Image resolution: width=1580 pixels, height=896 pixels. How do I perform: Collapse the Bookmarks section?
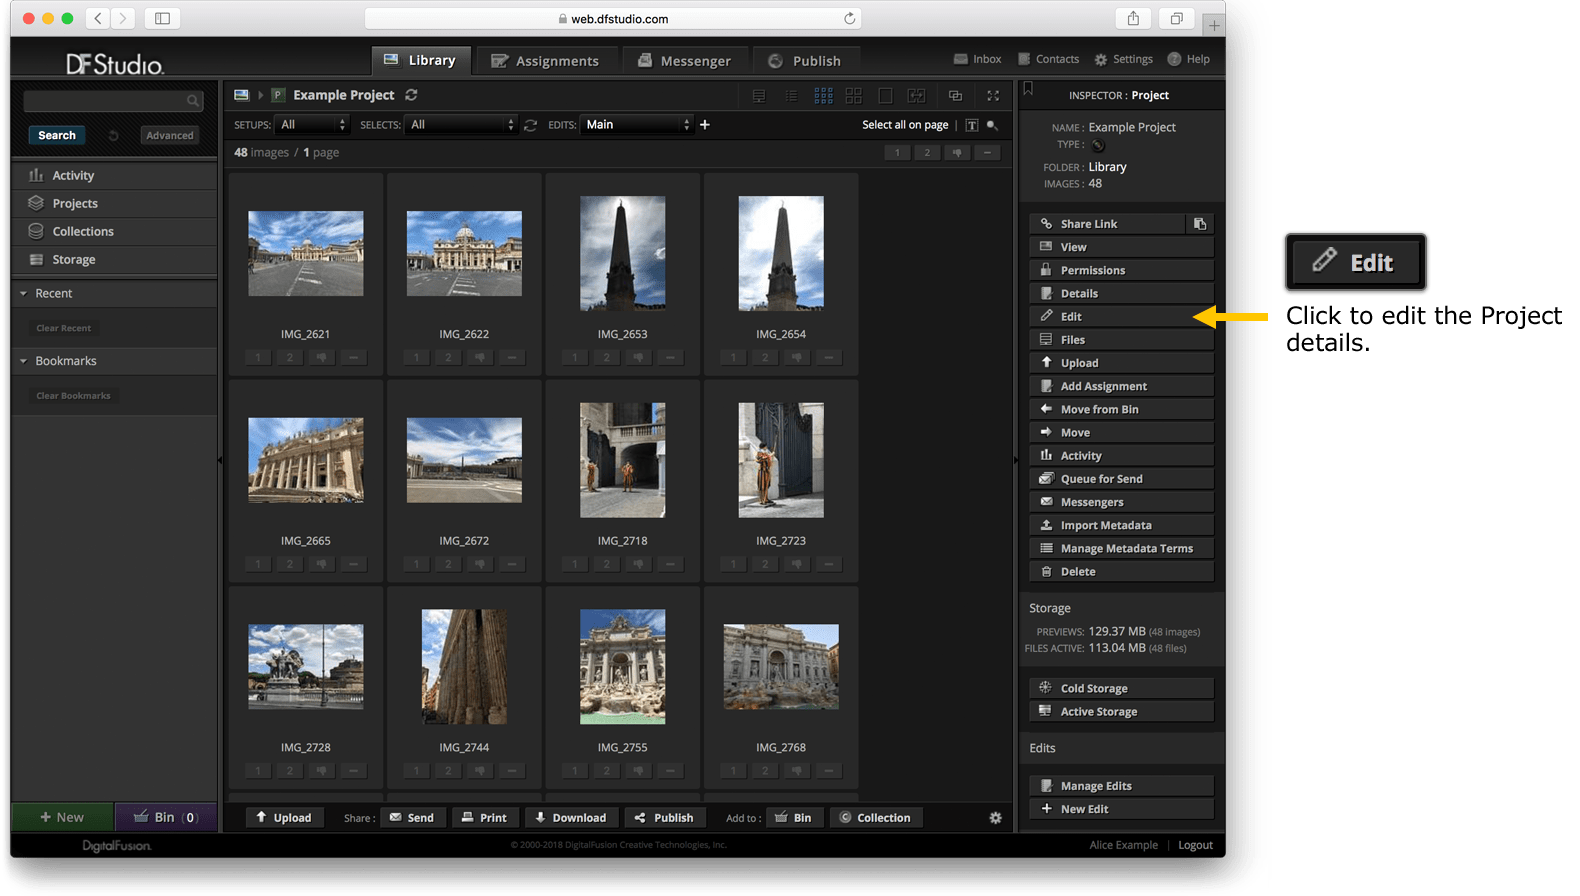click(23, 361)
